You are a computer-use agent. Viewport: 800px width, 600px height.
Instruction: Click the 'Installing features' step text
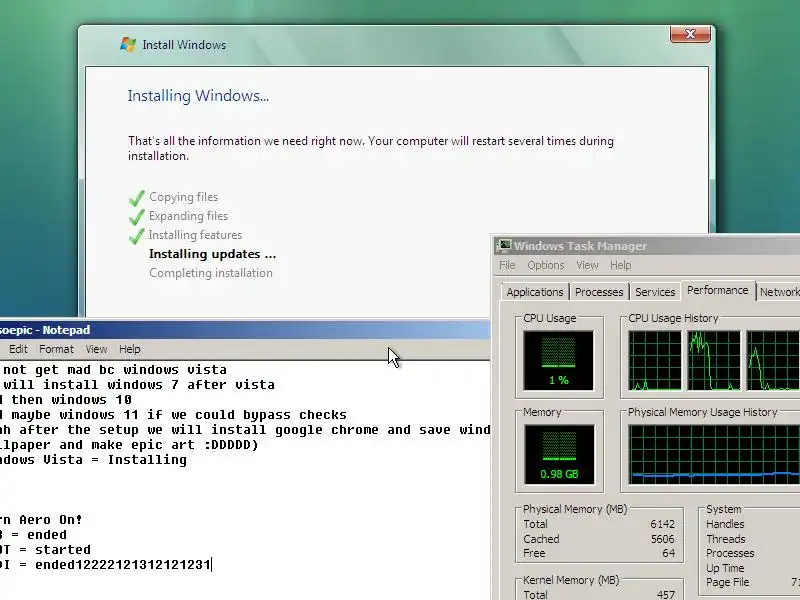(195, 235)
